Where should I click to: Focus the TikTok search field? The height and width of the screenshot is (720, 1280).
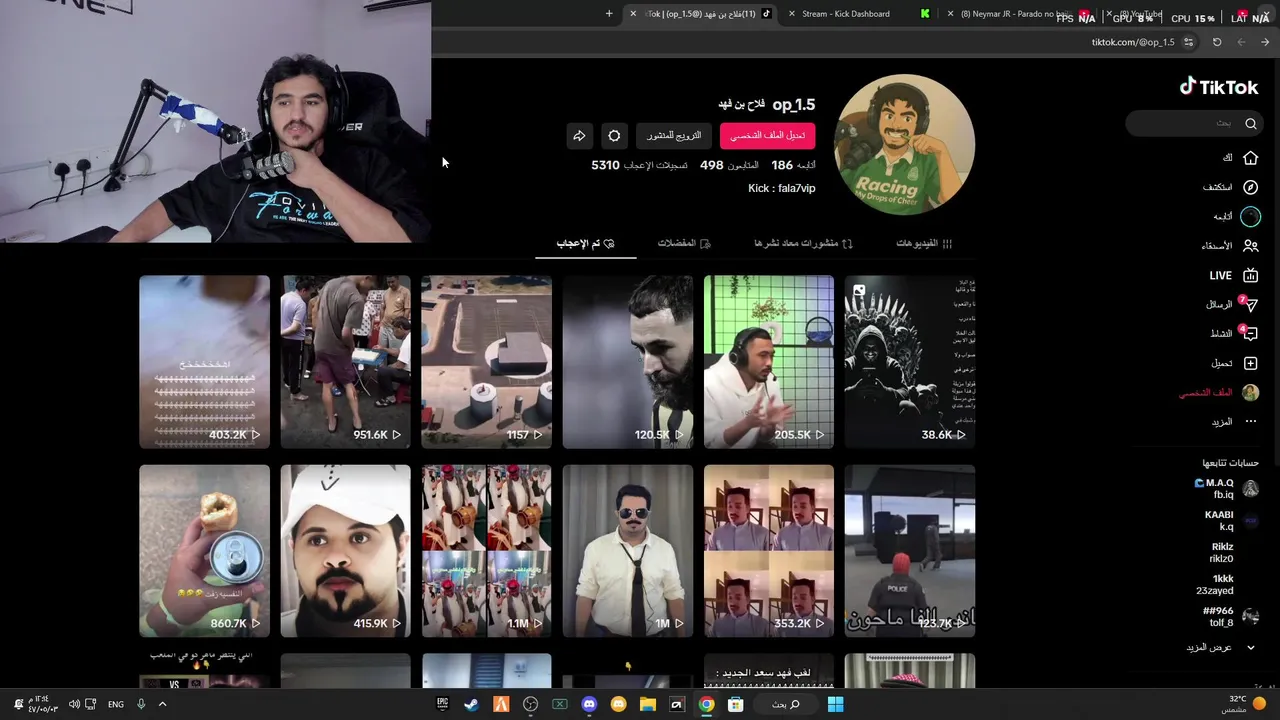(1193, 124)
